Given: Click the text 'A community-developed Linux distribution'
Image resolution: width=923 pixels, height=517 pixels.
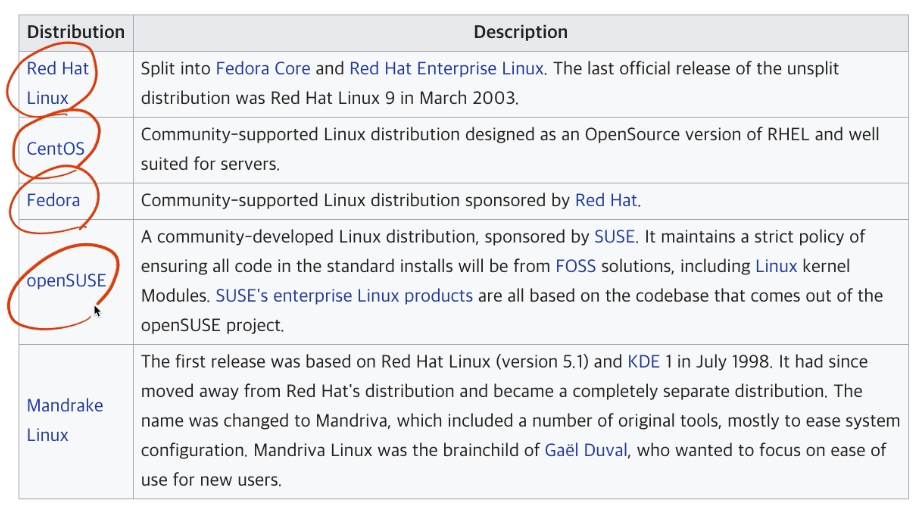Looking at the screenshot, I should tap(310, 237).
